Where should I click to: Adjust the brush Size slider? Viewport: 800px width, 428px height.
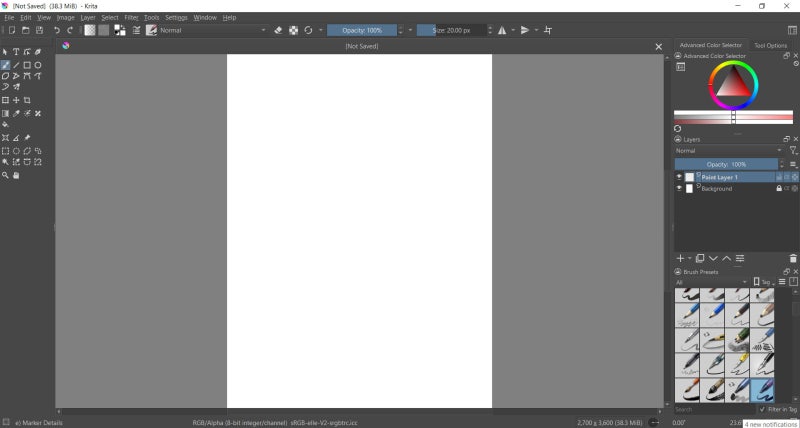pyautogui.click(x=452, y=31)
